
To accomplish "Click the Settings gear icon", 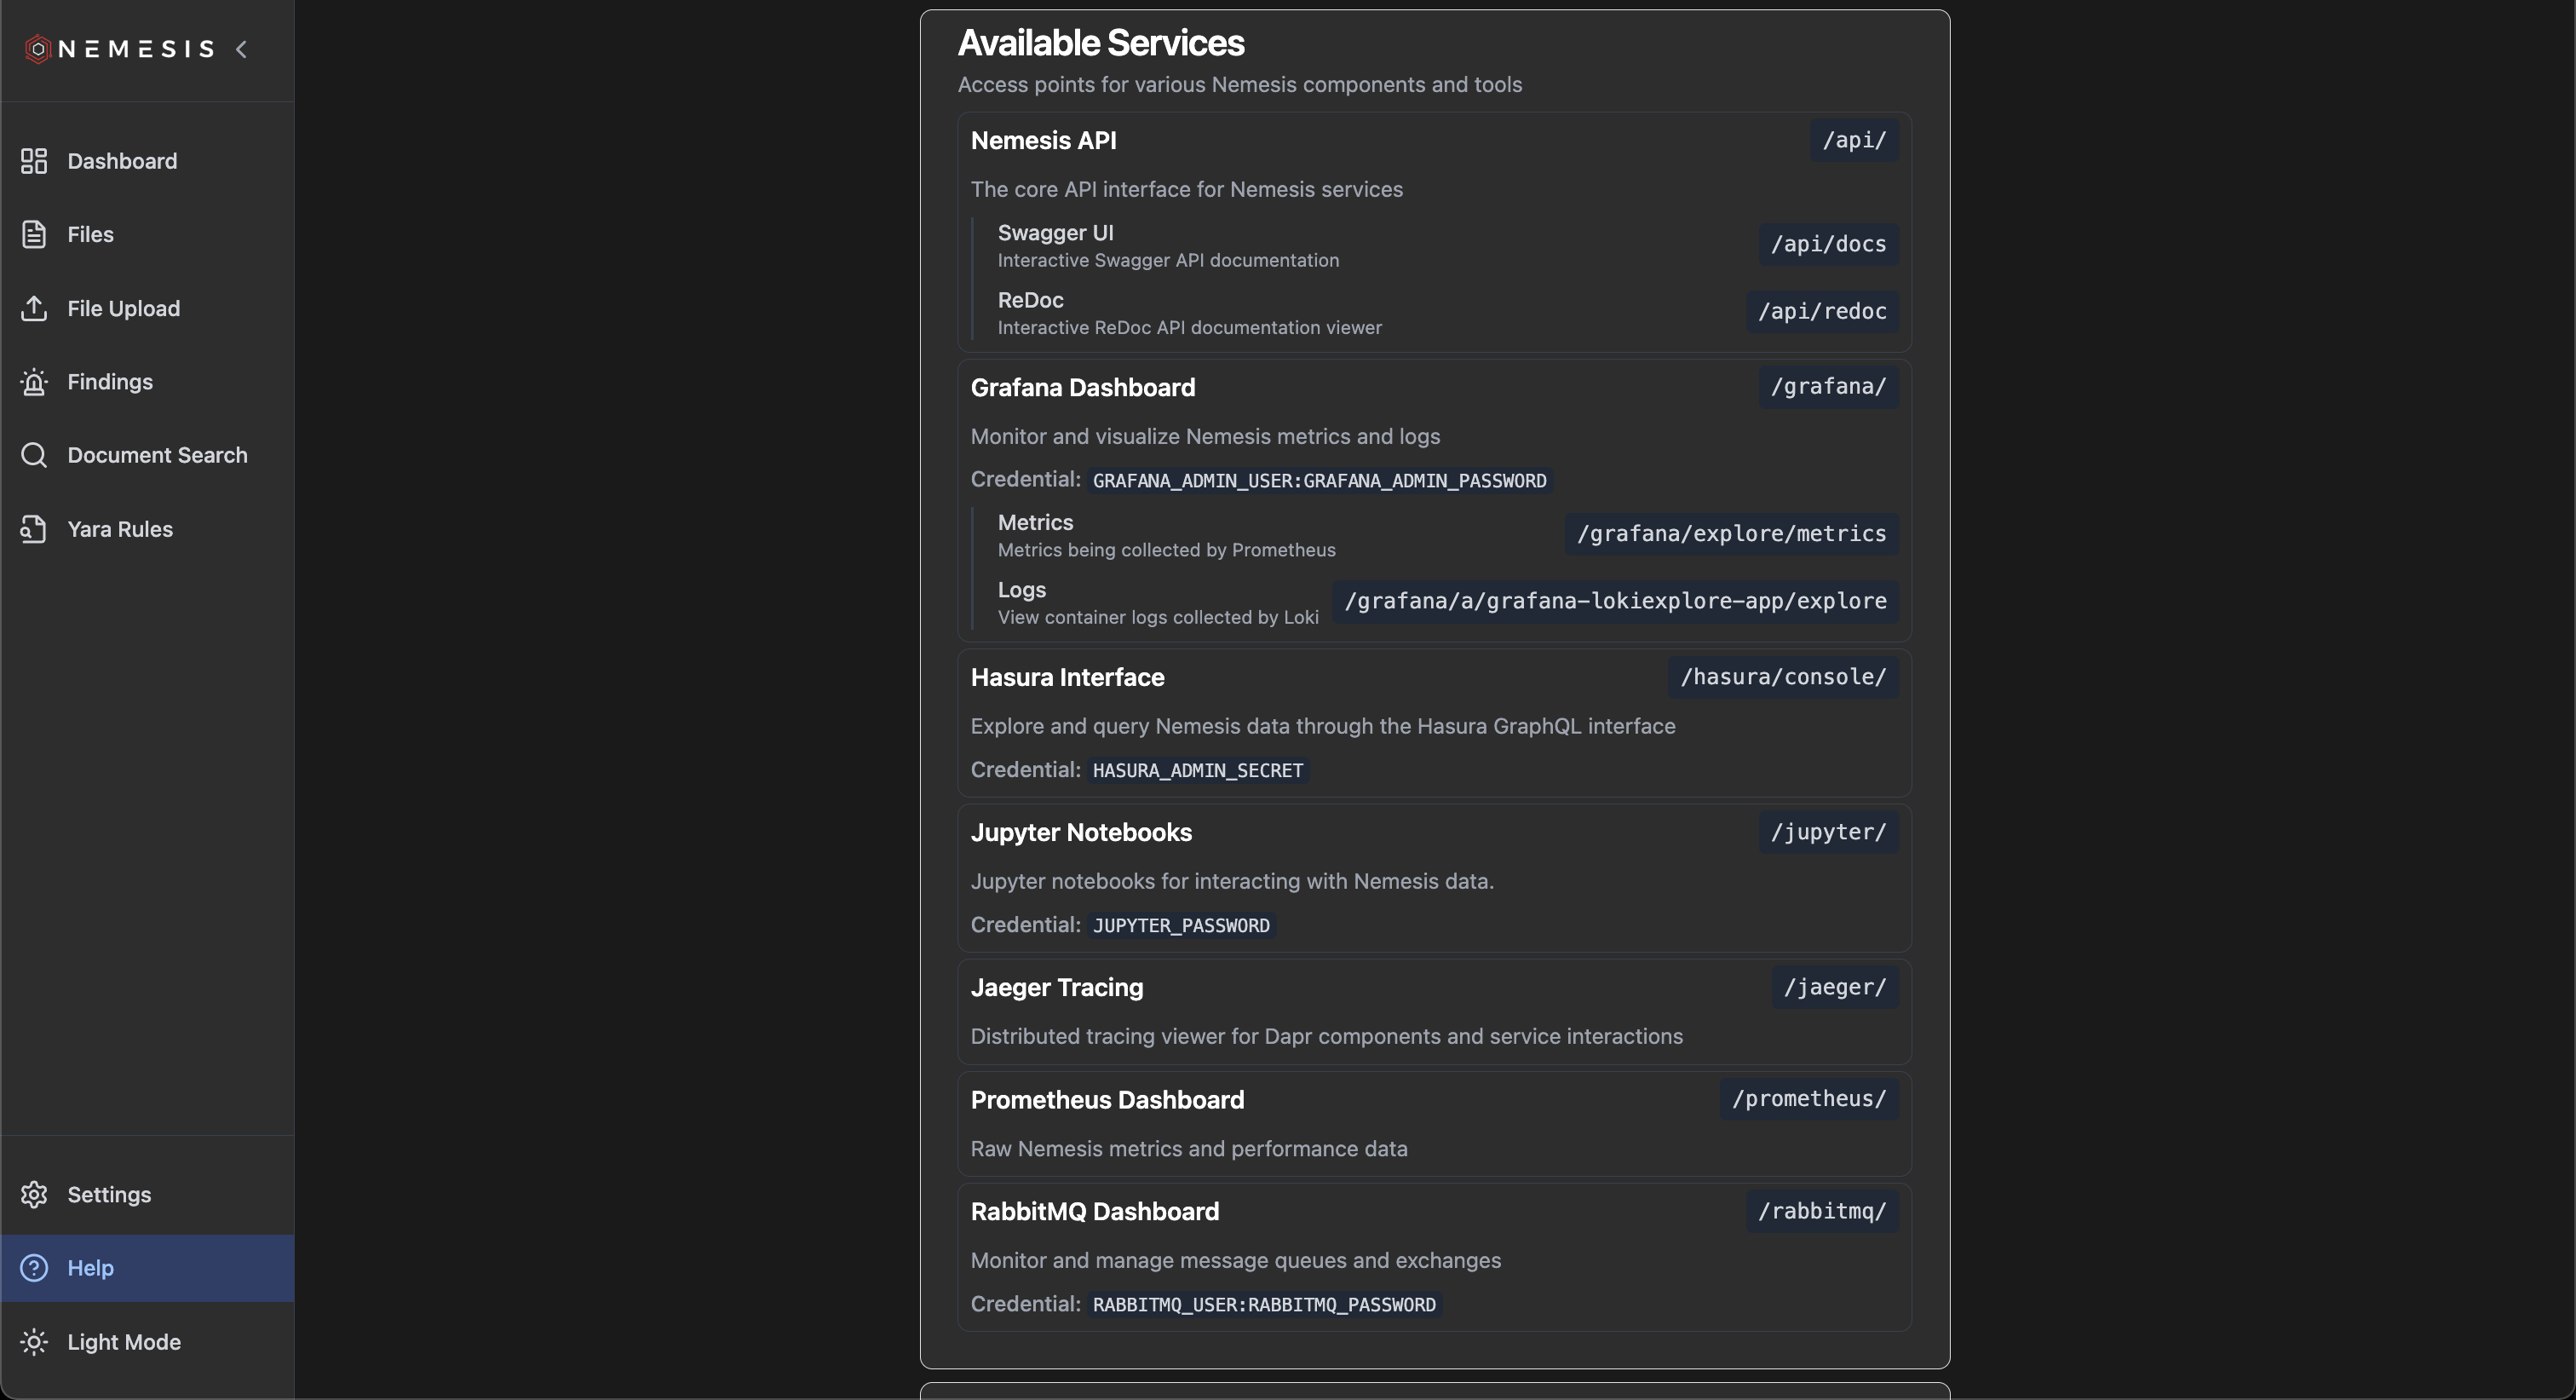I will point(34,1194).
